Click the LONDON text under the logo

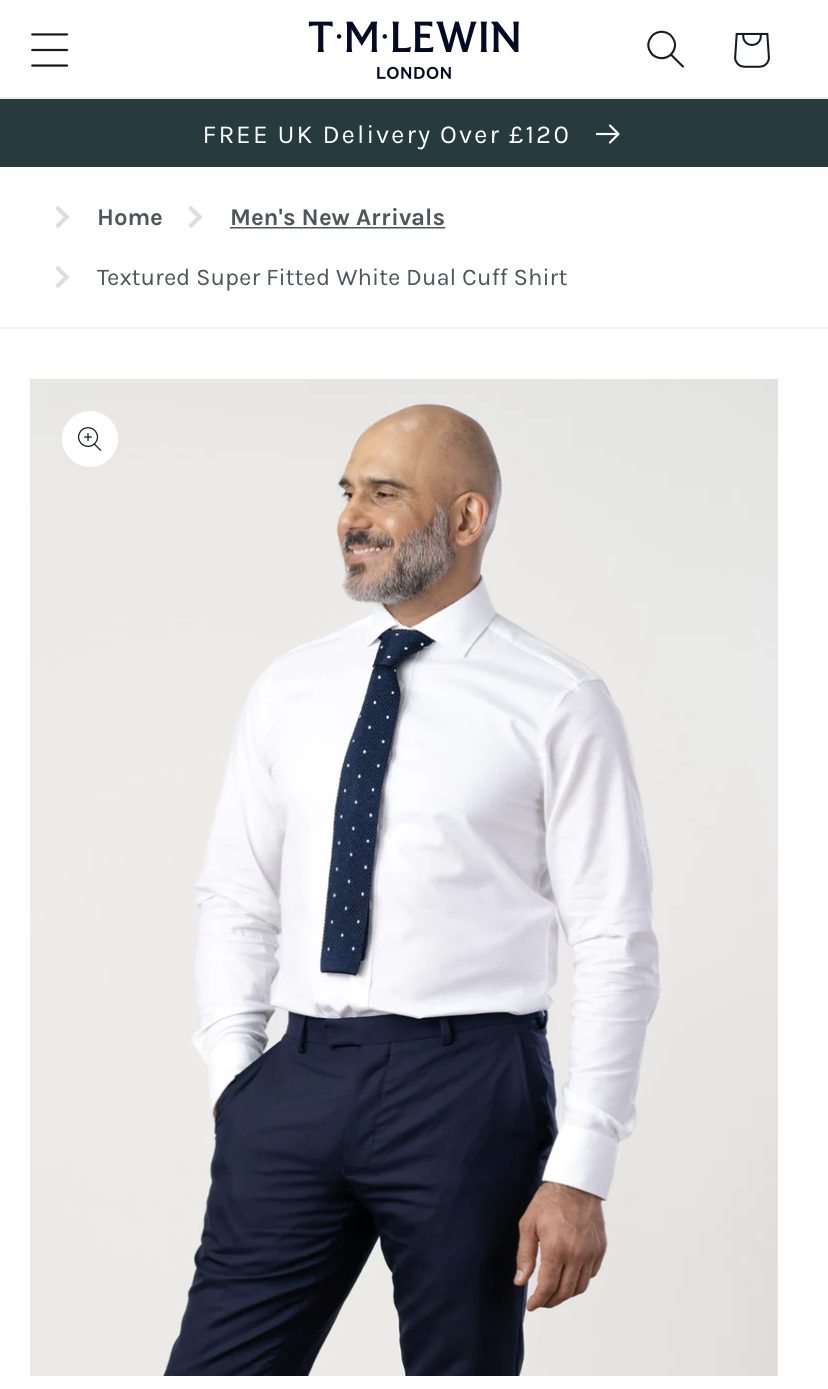[414, 73]
